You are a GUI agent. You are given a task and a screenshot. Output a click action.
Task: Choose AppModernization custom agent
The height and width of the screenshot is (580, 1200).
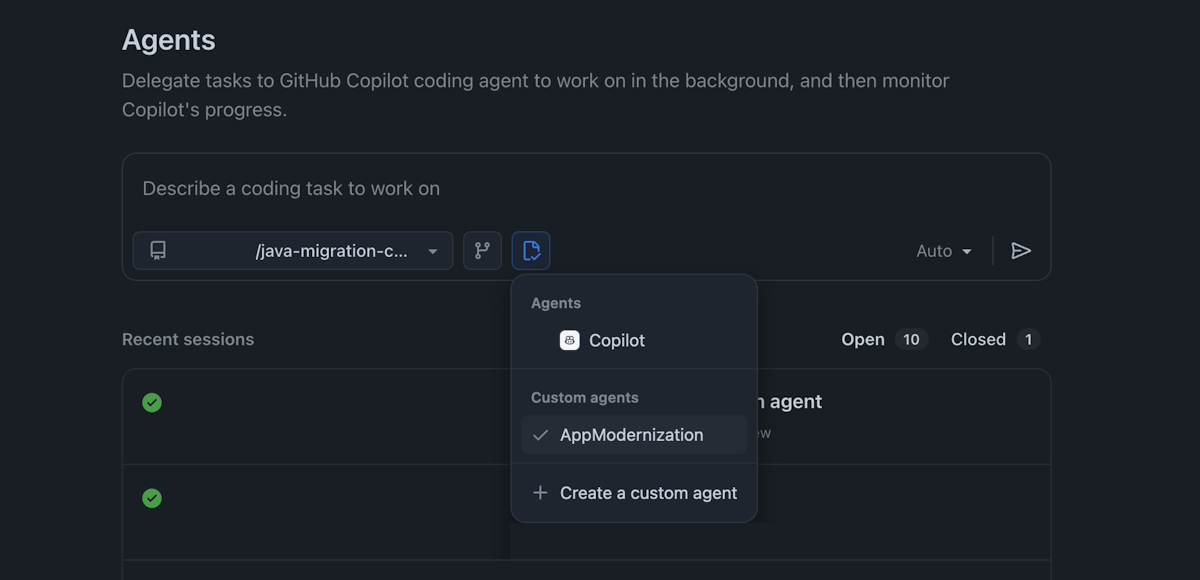point(632,435)
